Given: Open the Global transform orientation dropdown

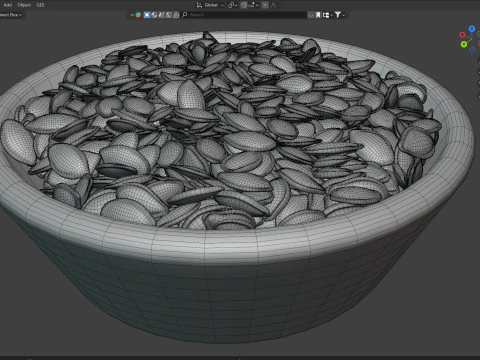Looking at the screenshot, I should 210,5.
